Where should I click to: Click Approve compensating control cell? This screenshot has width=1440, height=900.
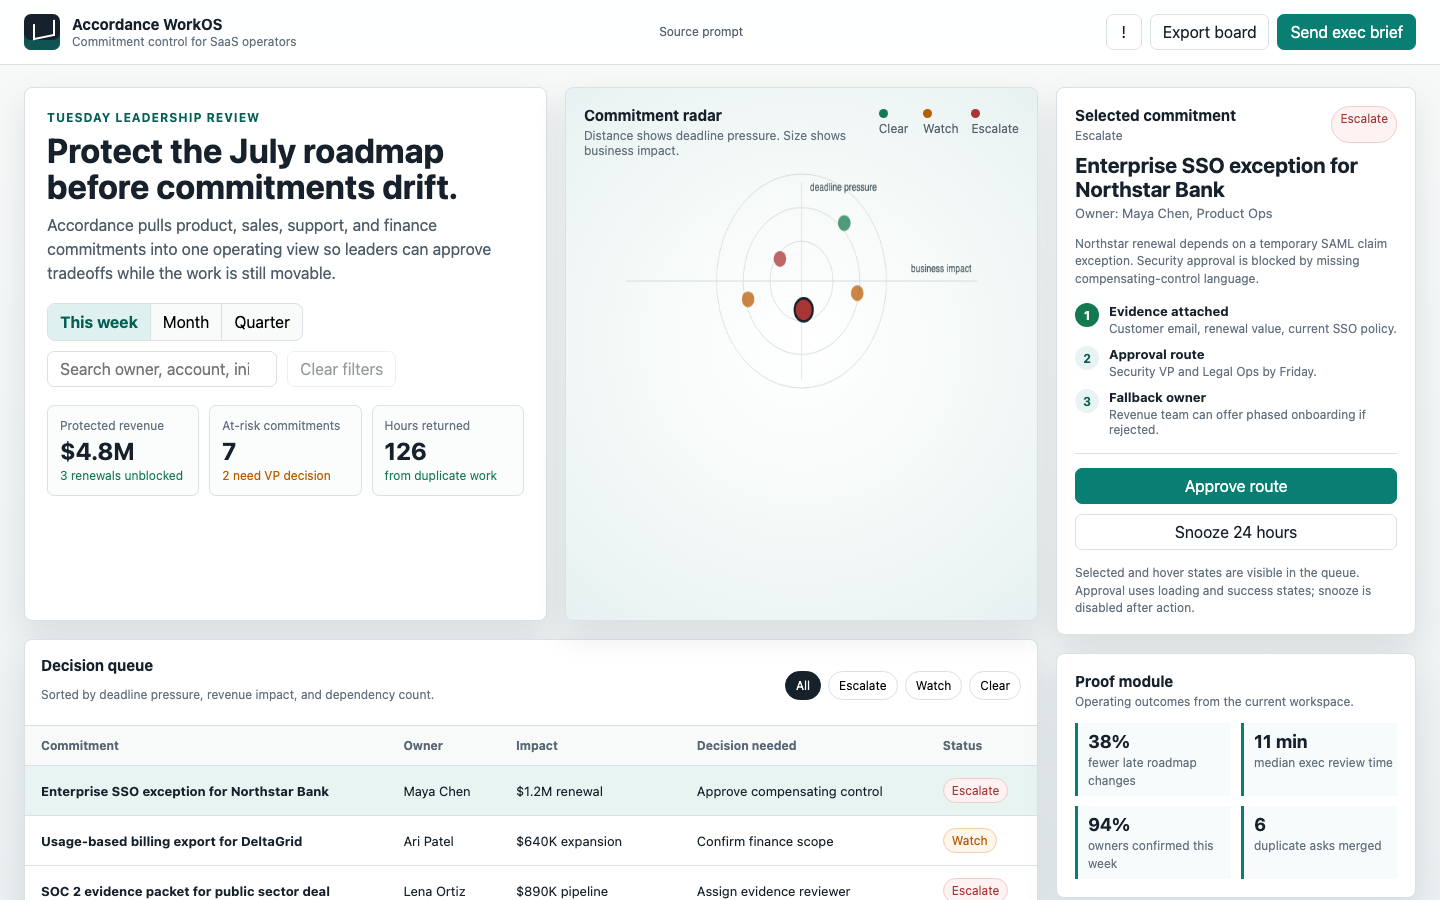790,791
